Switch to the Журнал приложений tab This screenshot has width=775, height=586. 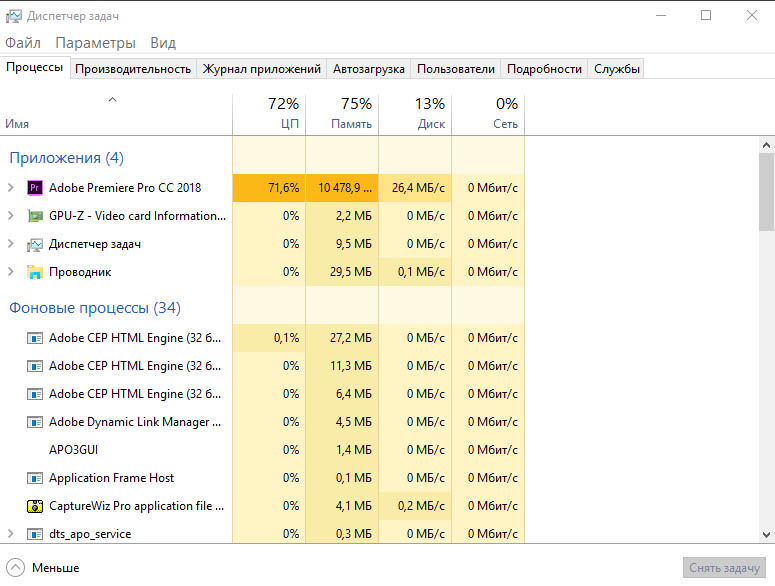[x=261, y=69]
